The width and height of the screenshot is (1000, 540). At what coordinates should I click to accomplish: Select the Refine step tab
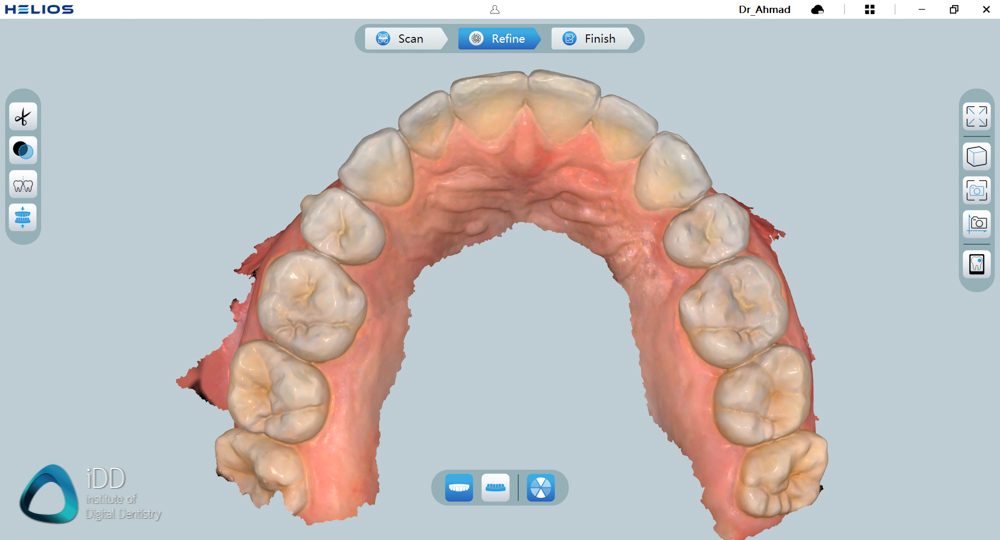click(498, 39)
